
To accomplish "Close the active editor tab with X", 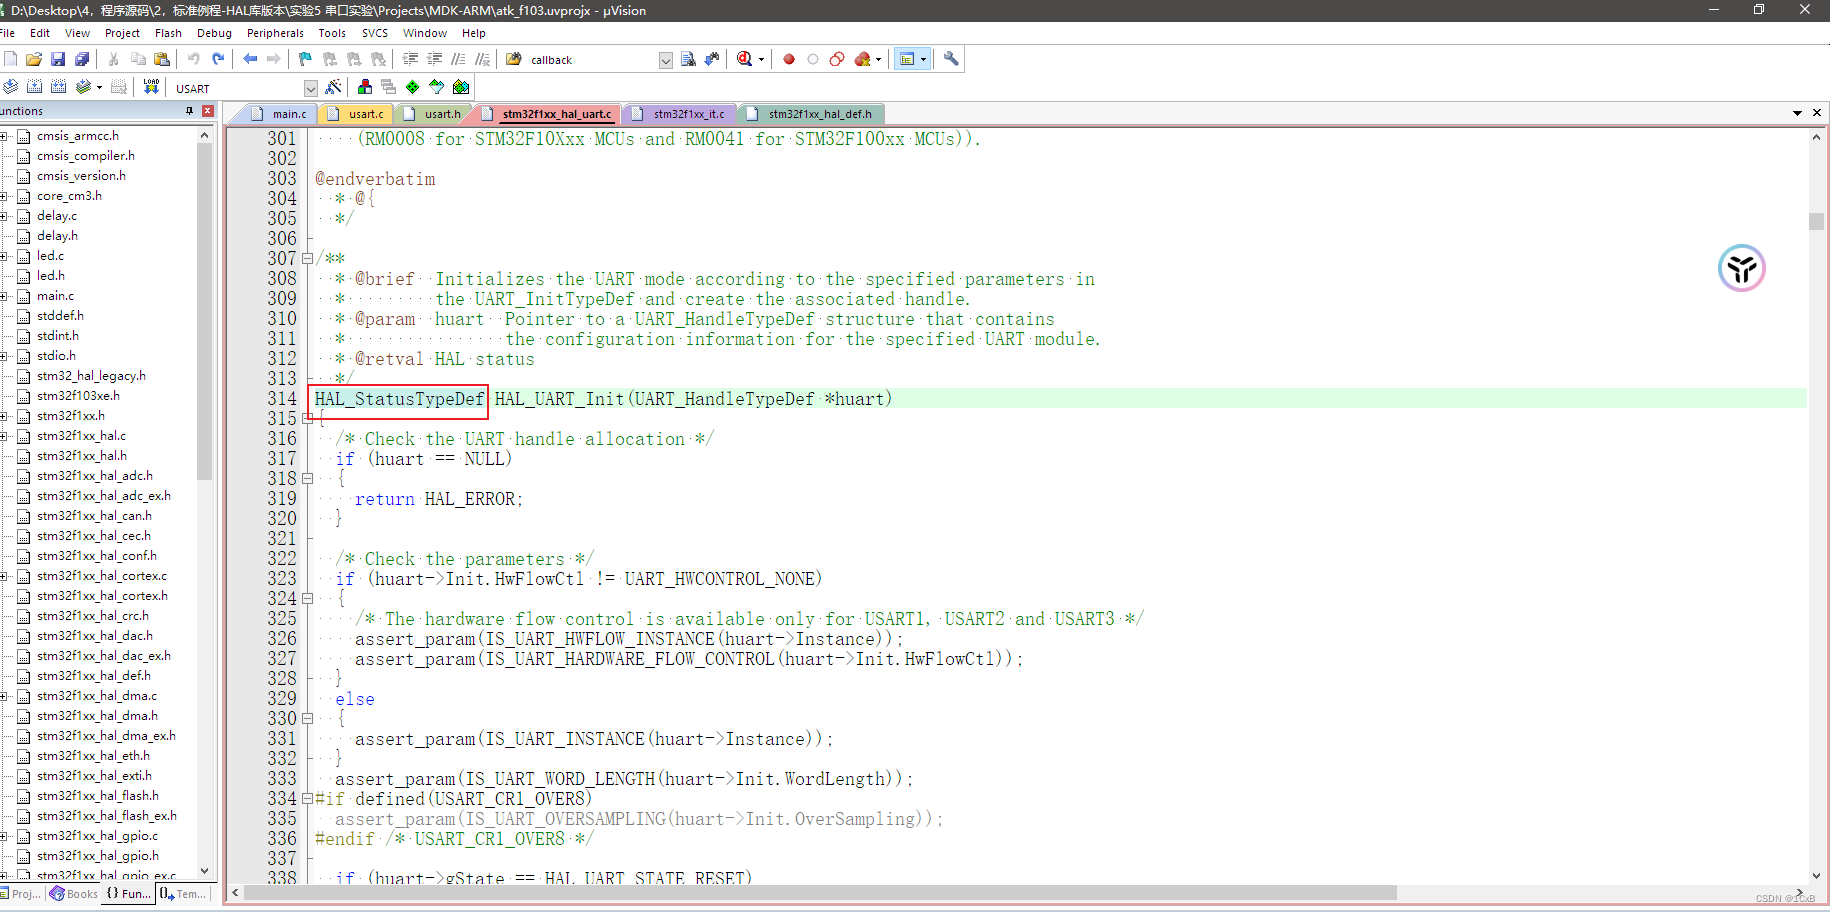I will (1817, 113).
